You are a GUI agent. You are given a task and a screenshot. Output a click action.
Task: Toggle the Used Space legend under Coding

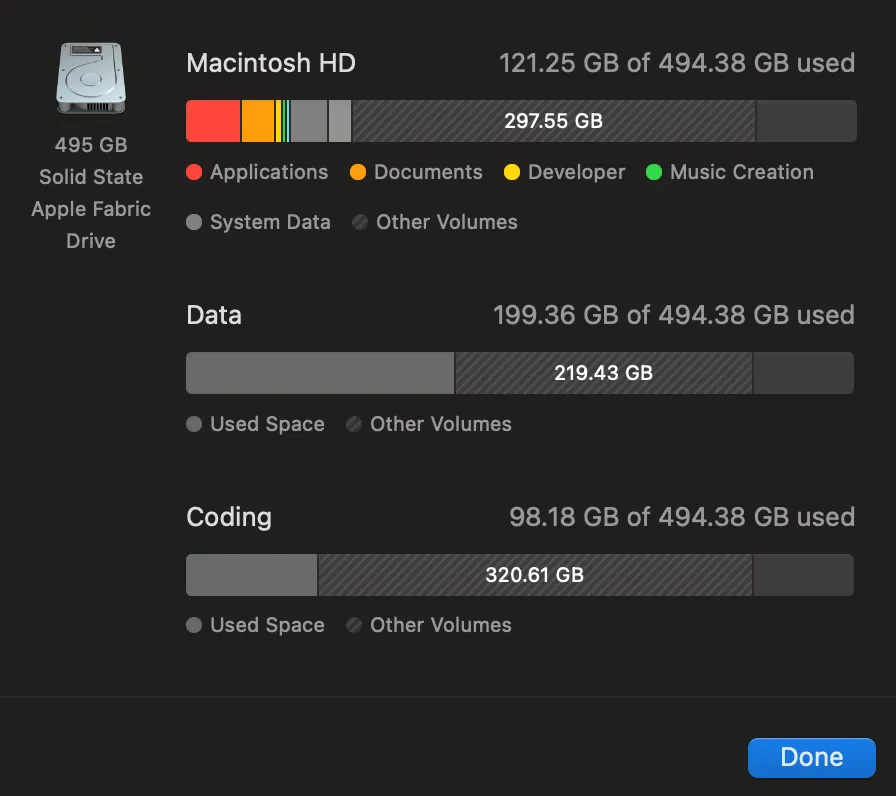(x=193, y=625)
